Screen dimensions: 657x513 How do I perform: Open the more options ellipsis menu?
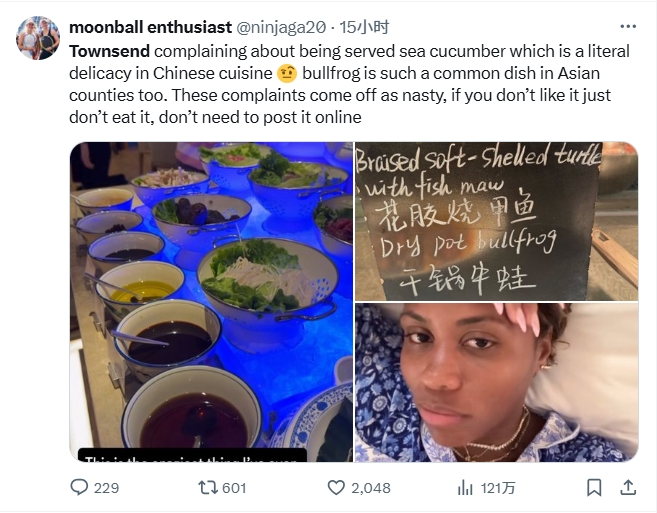628,26
